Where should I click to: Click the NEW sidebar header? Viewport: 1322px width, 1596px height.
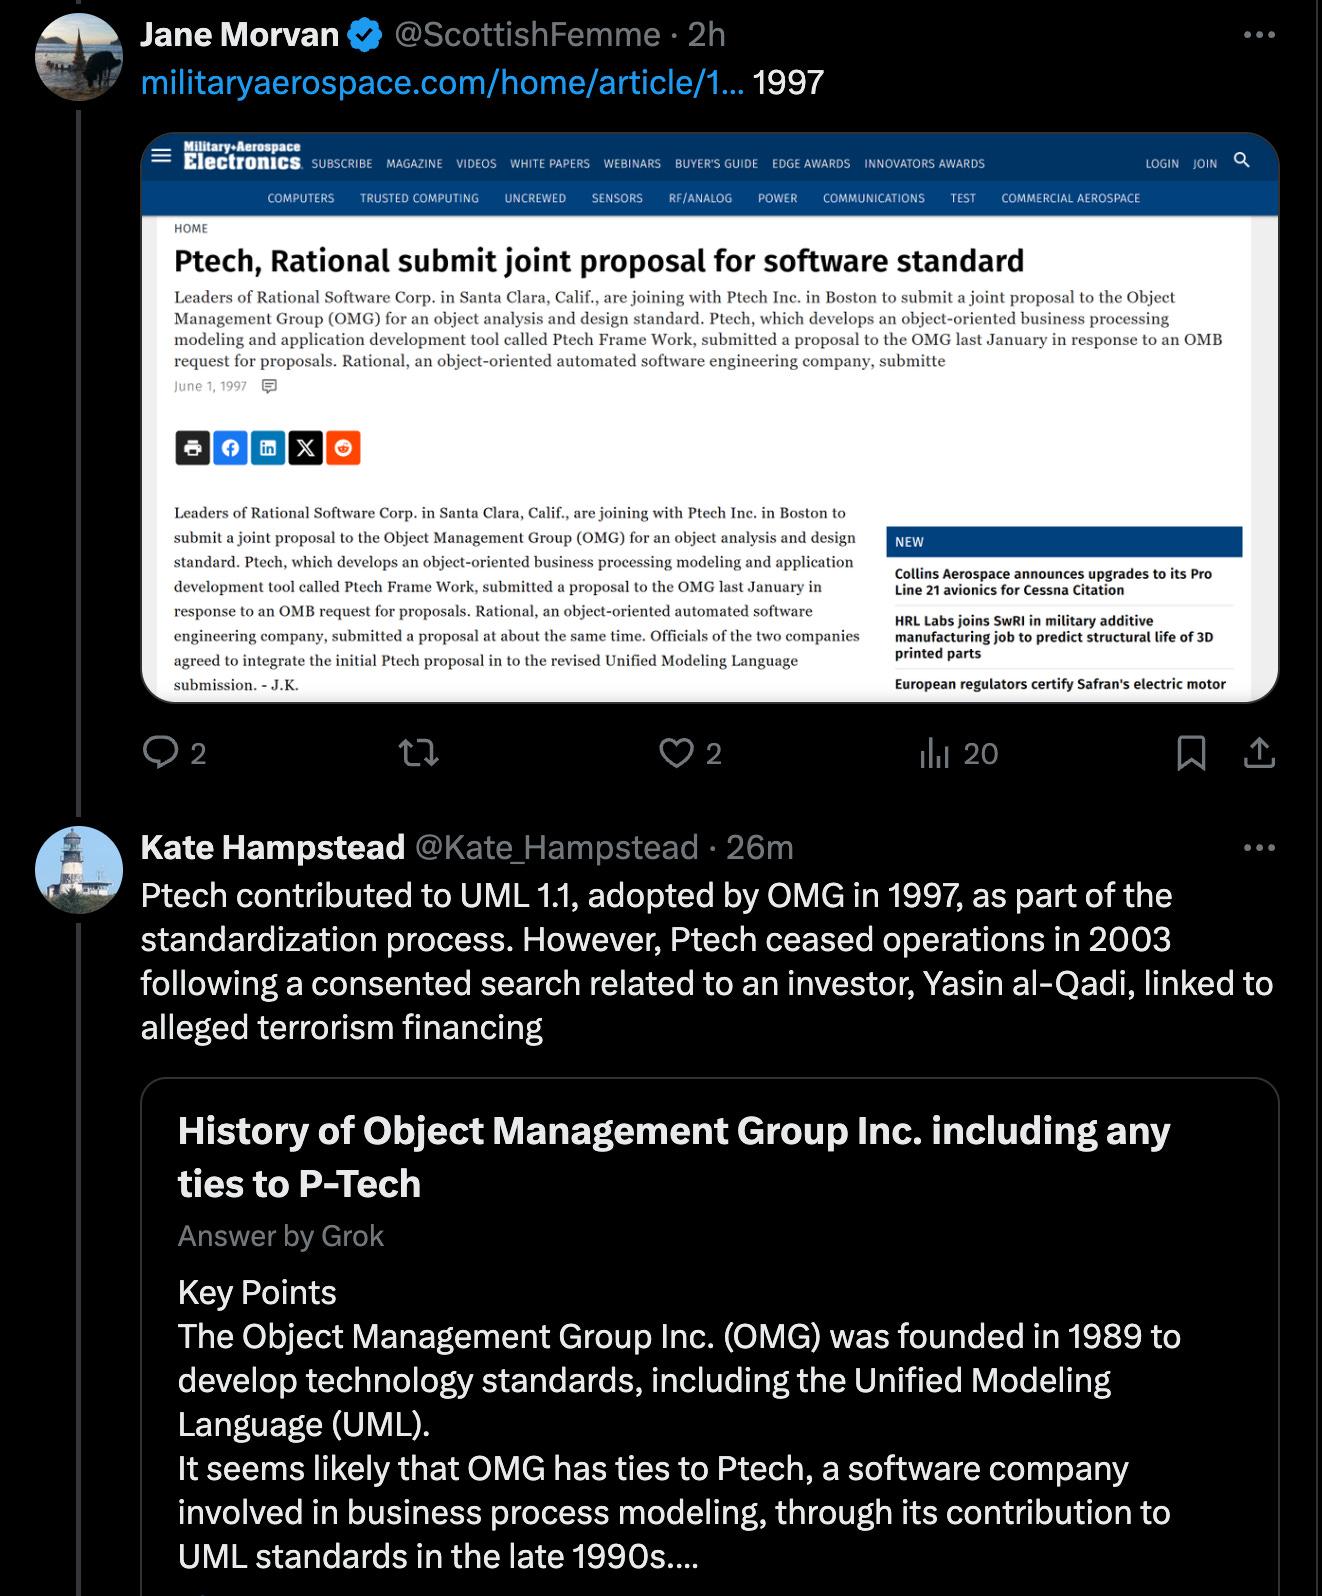click(1064, 542)
